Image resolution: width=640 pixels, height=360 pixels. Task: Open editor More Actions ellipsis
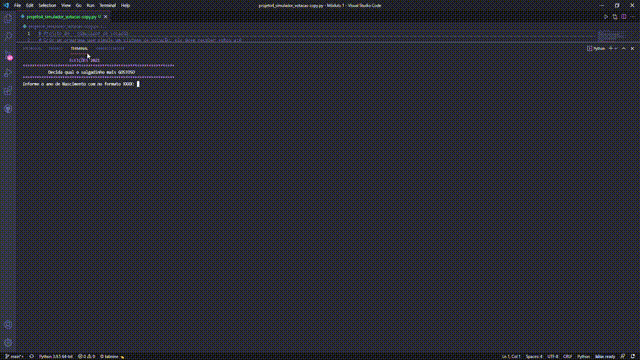pyautogui.click(x=633, y=17)
